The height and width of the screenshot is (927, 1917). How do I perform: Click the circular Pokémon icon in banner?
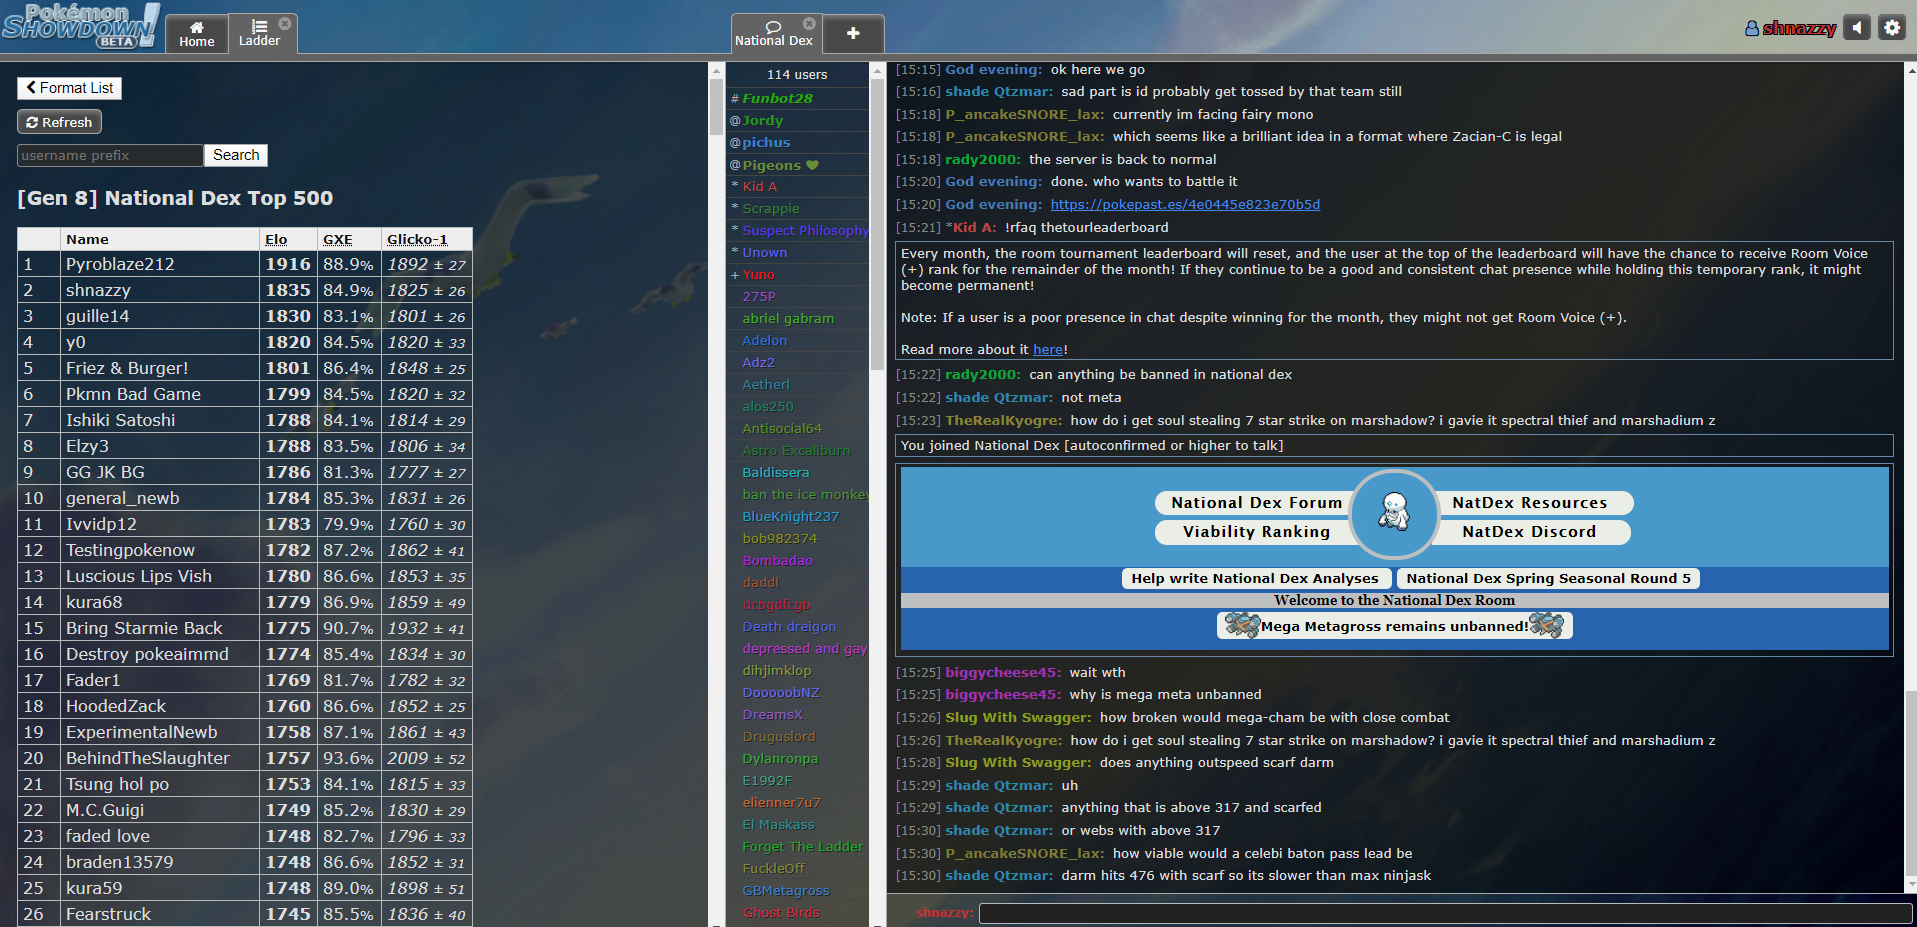pos(1394,514)
